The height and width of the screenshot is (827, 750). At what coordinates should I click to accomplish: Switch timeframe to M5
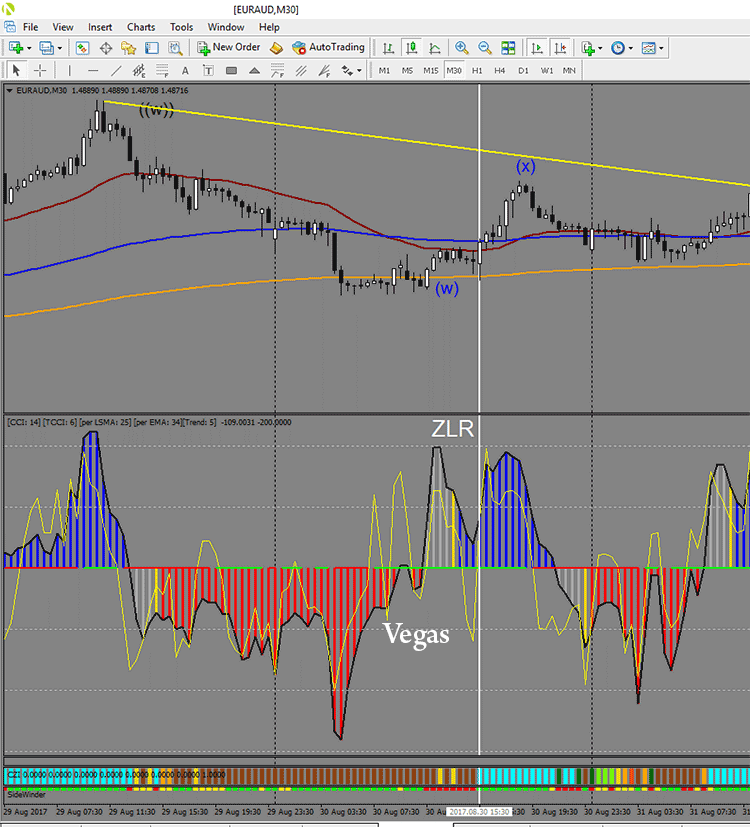tap(407, 70)
